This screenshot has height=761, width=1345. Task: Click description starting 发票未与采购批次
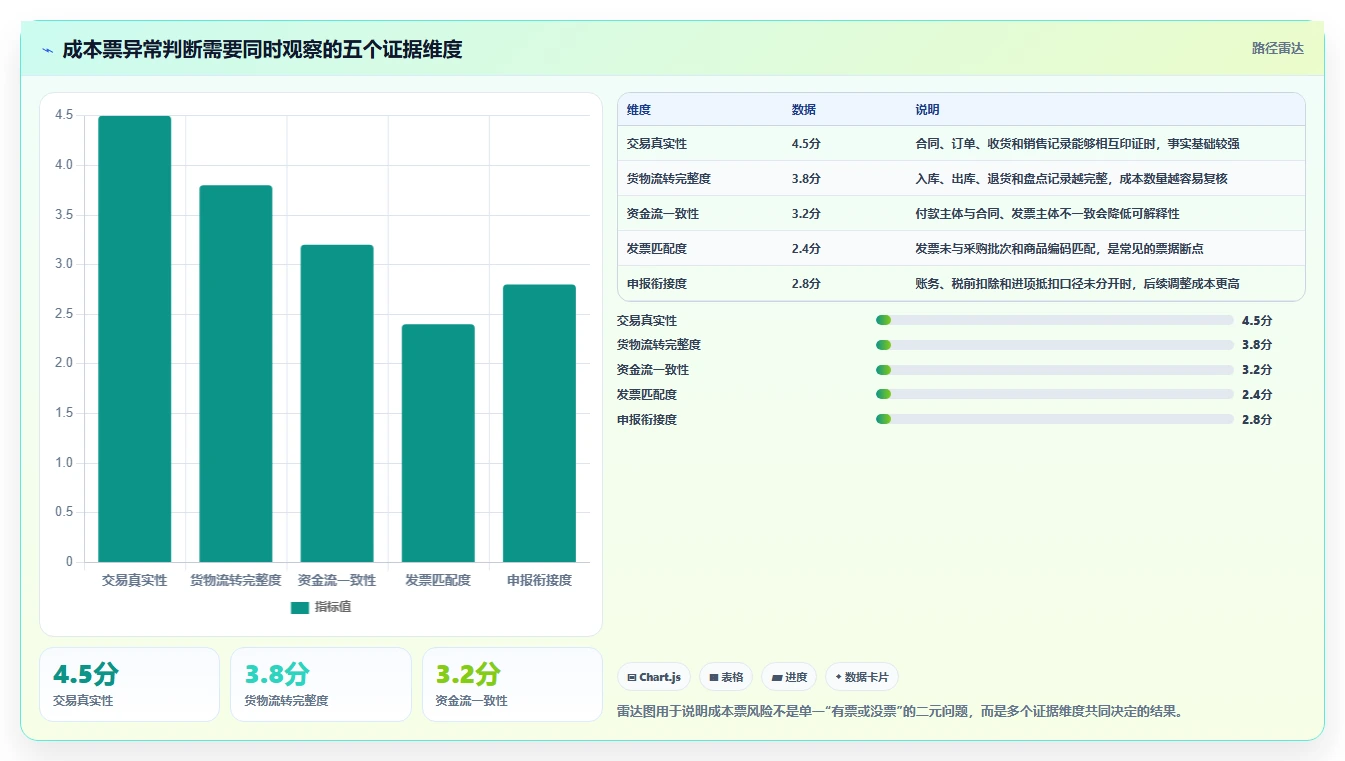tap(1059, 249)
